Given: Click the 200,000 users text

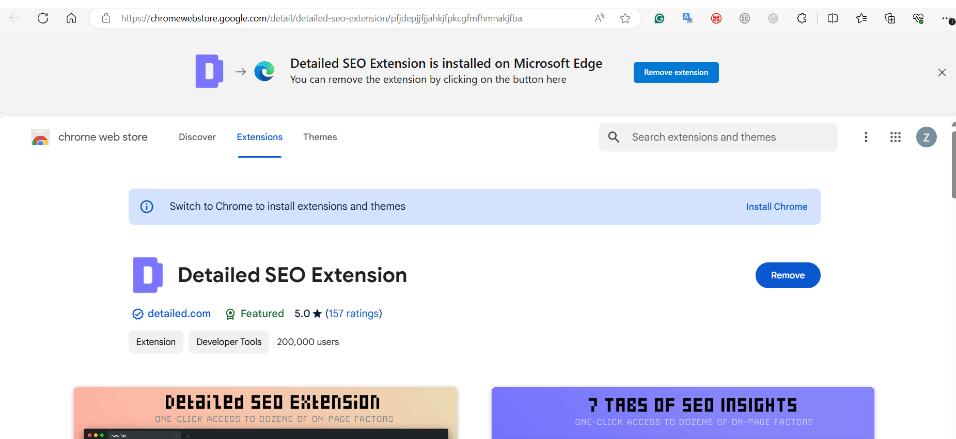Looking at the screenshot, I should coord(308,342).
